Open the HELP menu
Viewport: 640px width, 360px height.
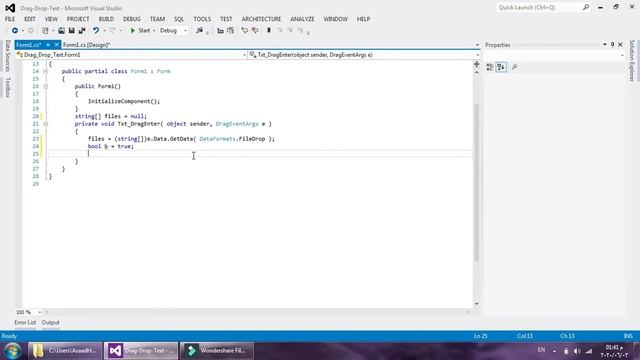tap(363, 19)
